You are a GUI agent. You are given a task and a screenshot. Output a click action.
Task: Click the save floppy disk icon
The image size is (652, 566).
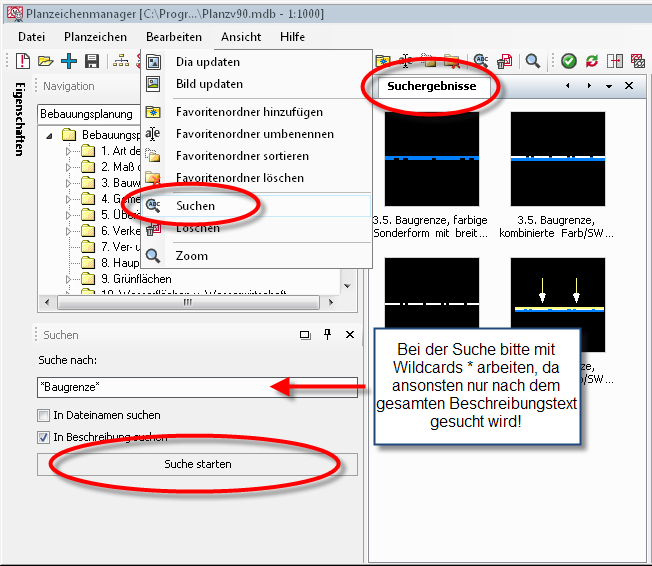91,61
